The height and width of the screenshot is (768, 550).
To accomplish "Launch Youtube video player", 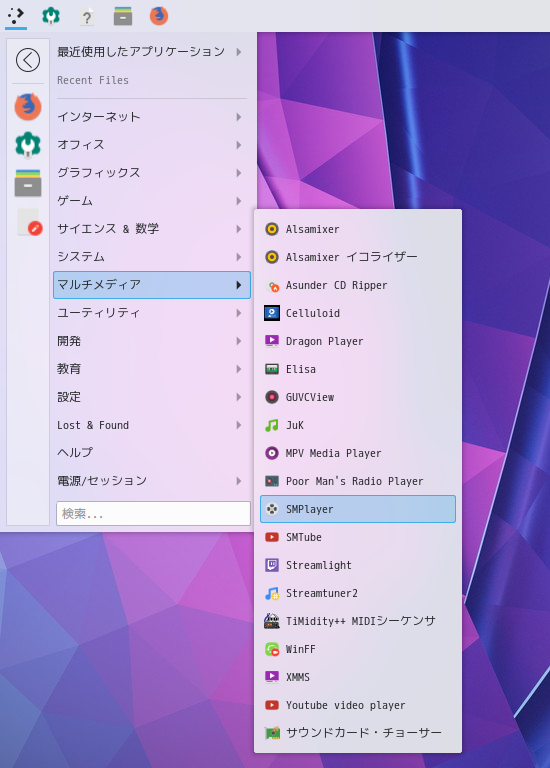I will [358, 705].
